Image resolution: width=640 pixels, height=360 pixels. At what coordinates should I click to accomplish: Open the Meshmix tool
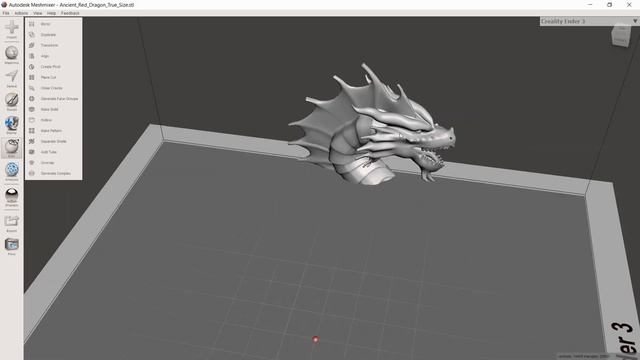(11, 55)
